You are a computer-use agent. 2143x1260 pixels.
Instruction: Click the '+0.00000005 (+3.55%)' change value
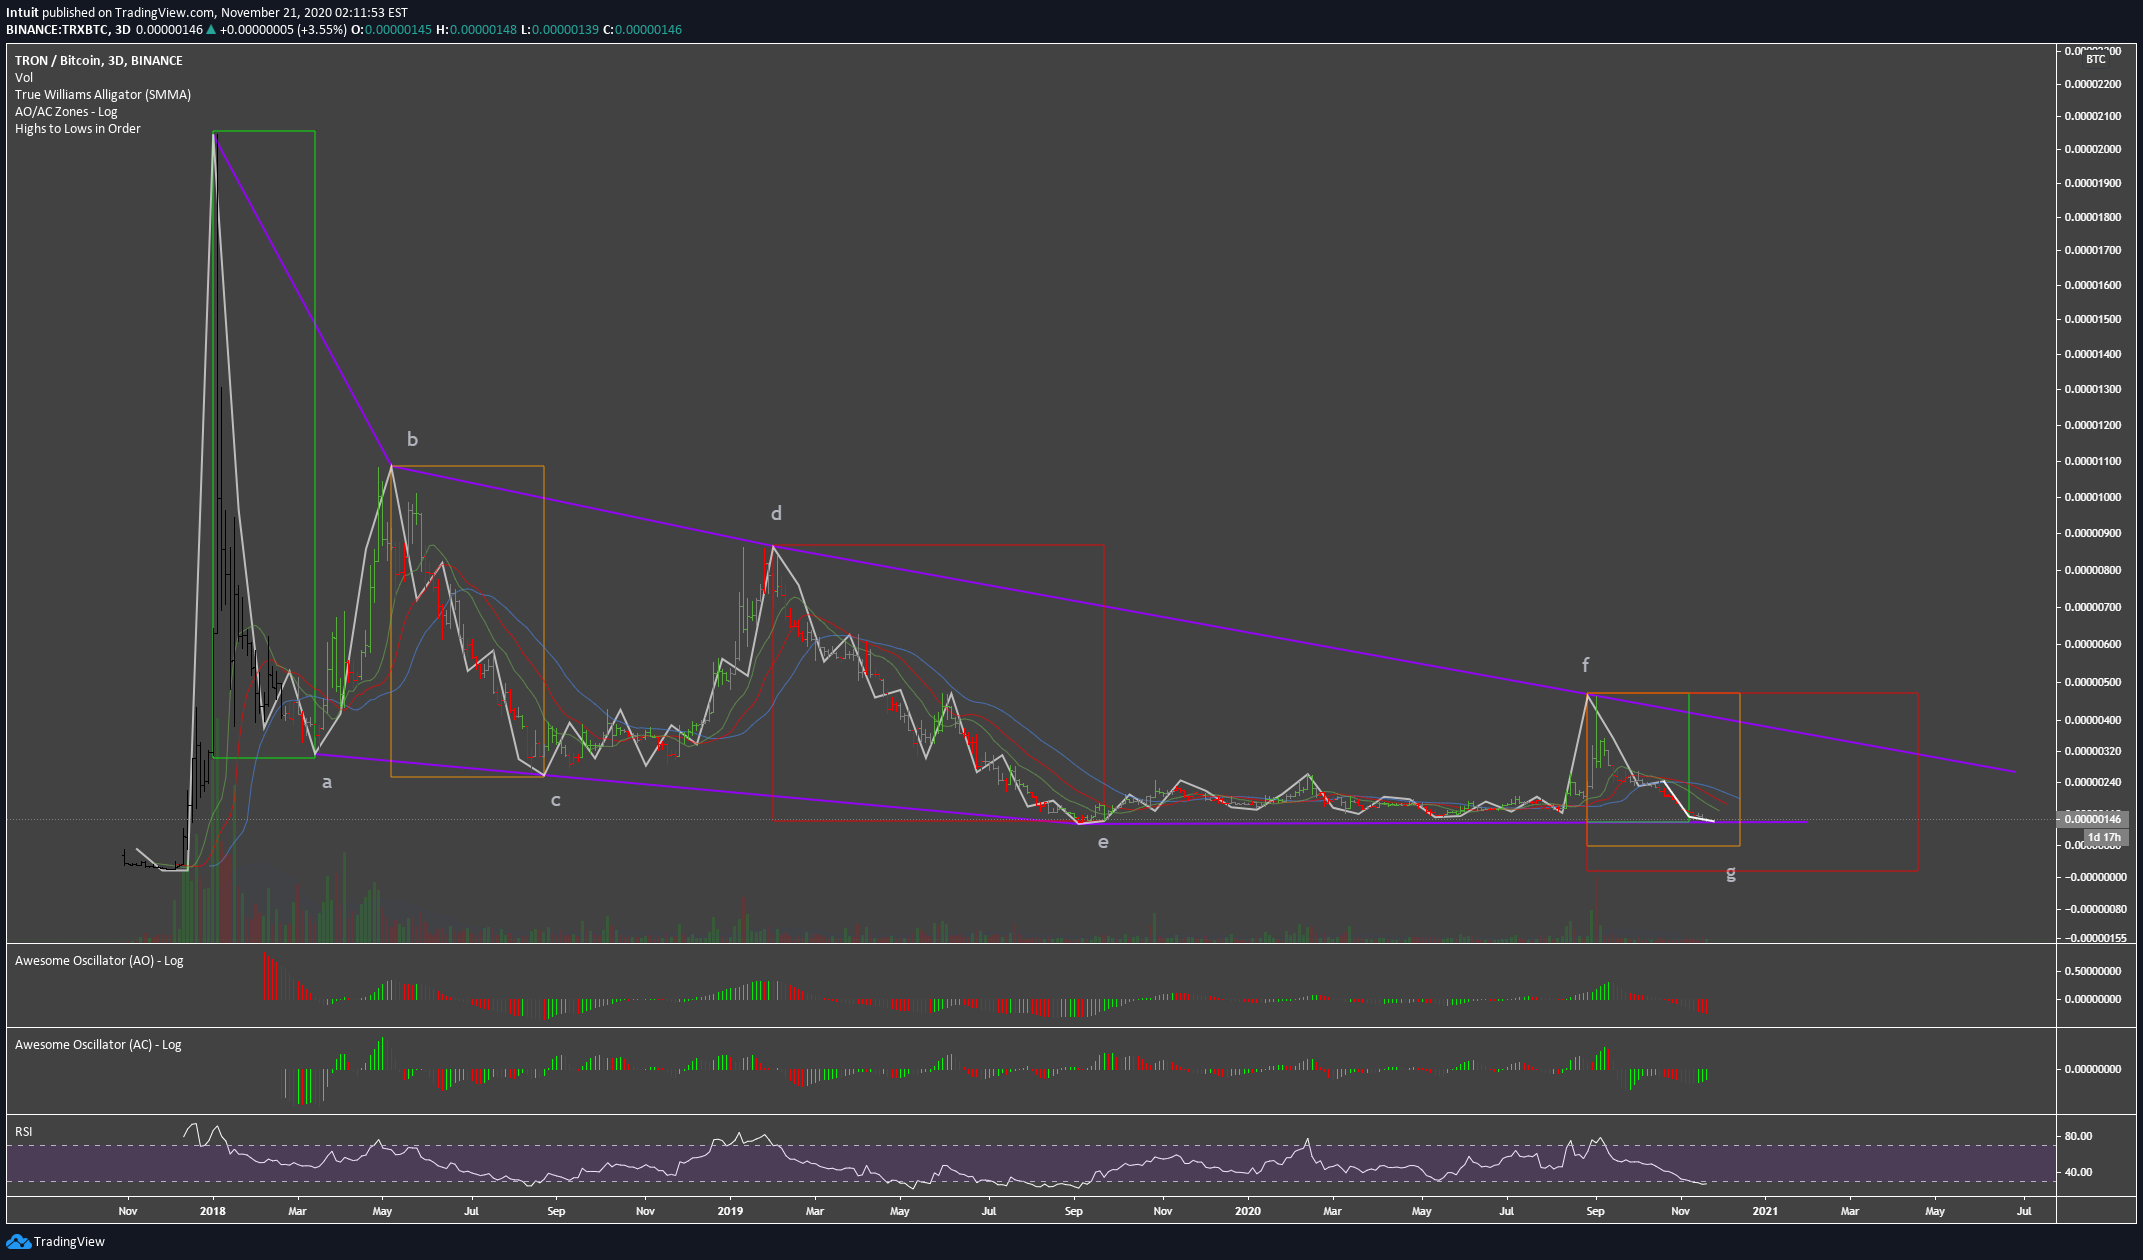283,30
